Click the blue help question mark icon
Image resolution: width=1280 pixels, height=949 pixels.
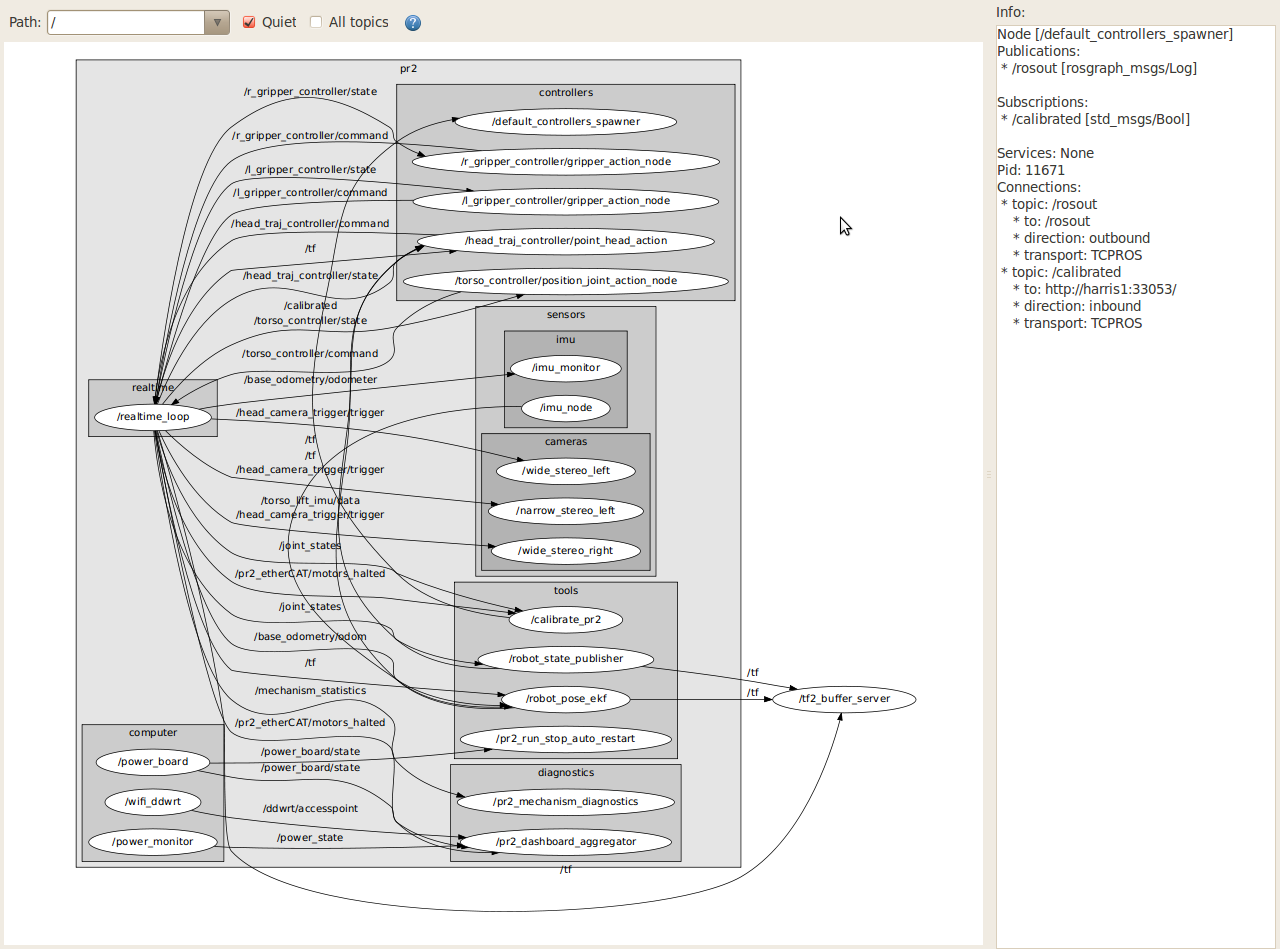(x=413, y=23)
